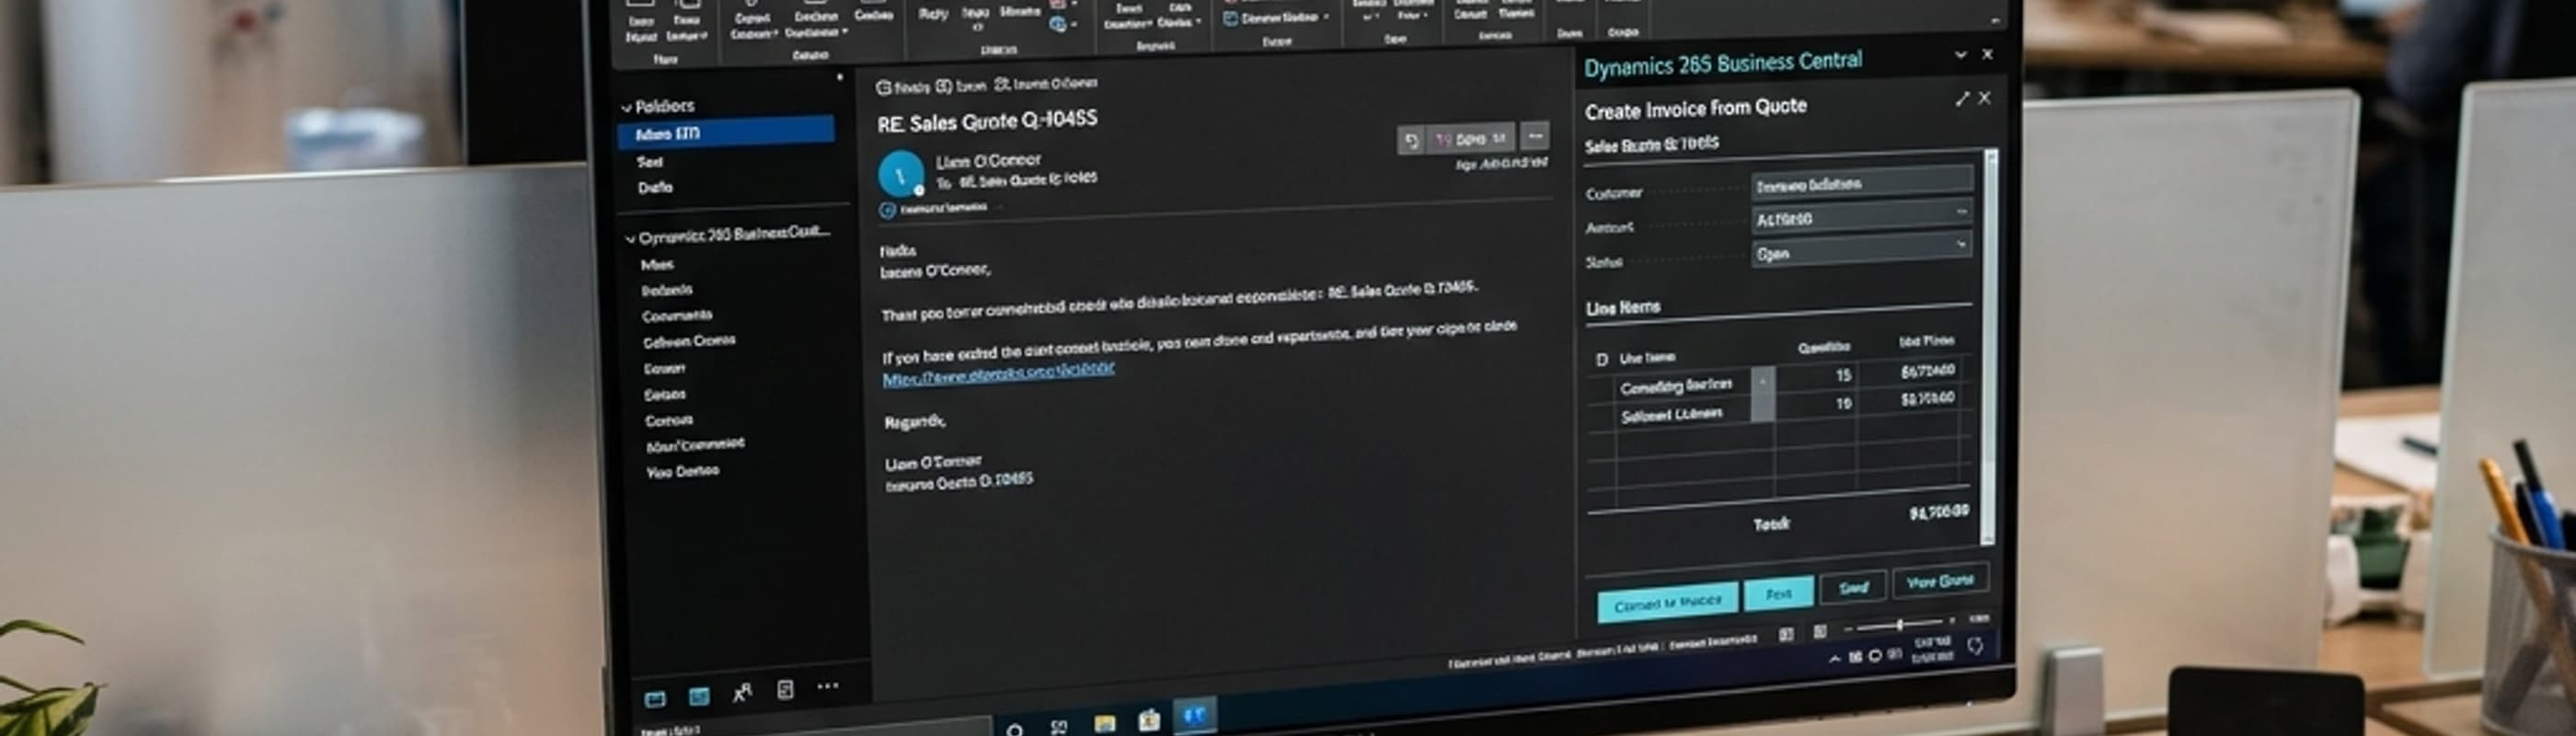The image size is (2576, 736).
Task: Switch to normal reading view icon in status bar
Action: [x=1786, y=634]
